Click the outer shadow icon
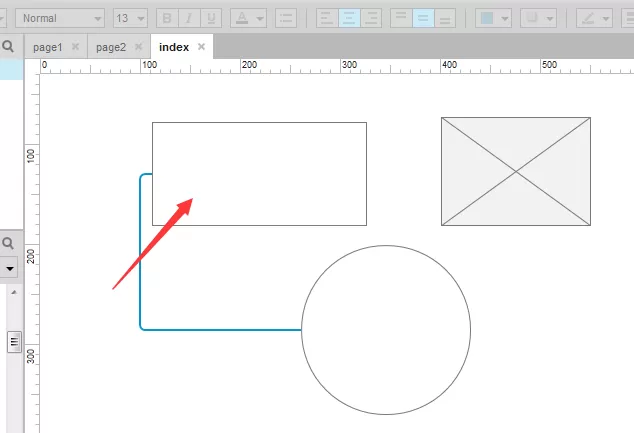The image size is (634, 433). click(x=532, y=18)
